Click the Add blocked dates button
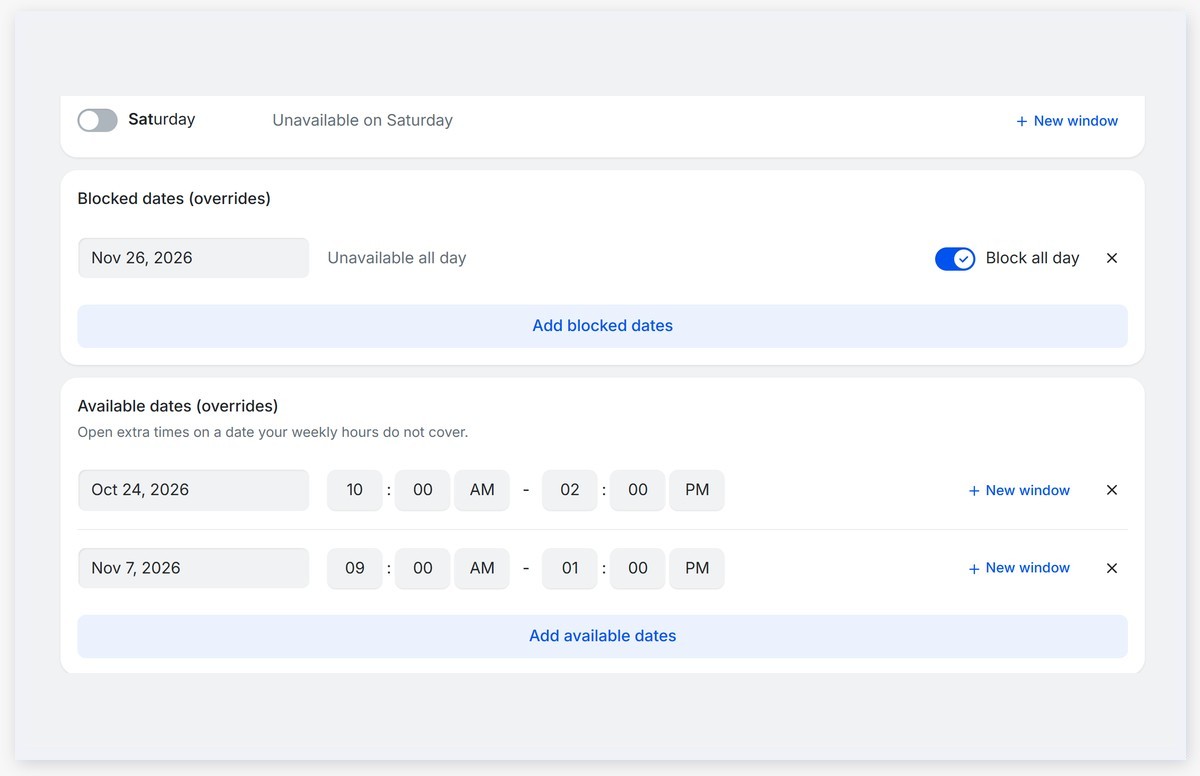The image size is (1200, 776). tap(603, 326)
